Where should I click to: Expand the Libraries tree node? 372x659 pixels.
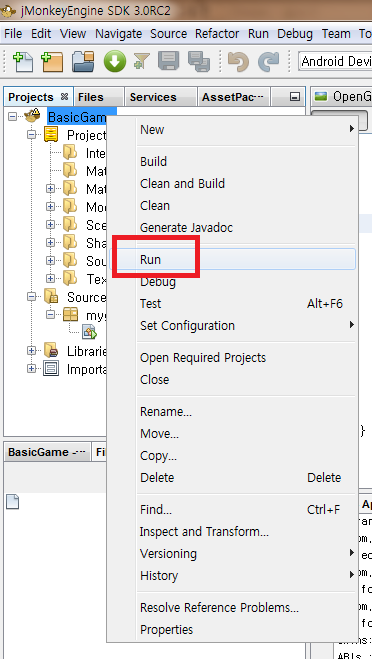click(x=32, y=350)
